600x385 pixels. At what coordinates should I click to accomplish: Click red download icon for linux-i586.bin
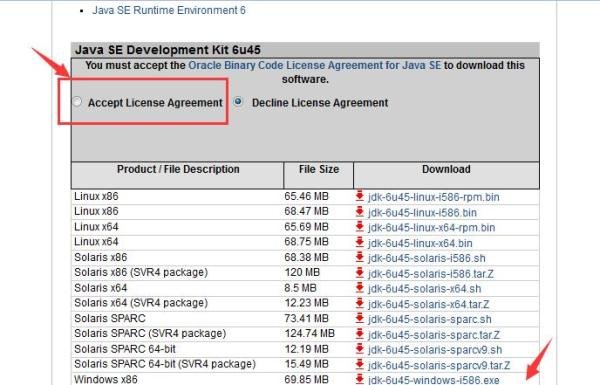click(x=359, y=211)
